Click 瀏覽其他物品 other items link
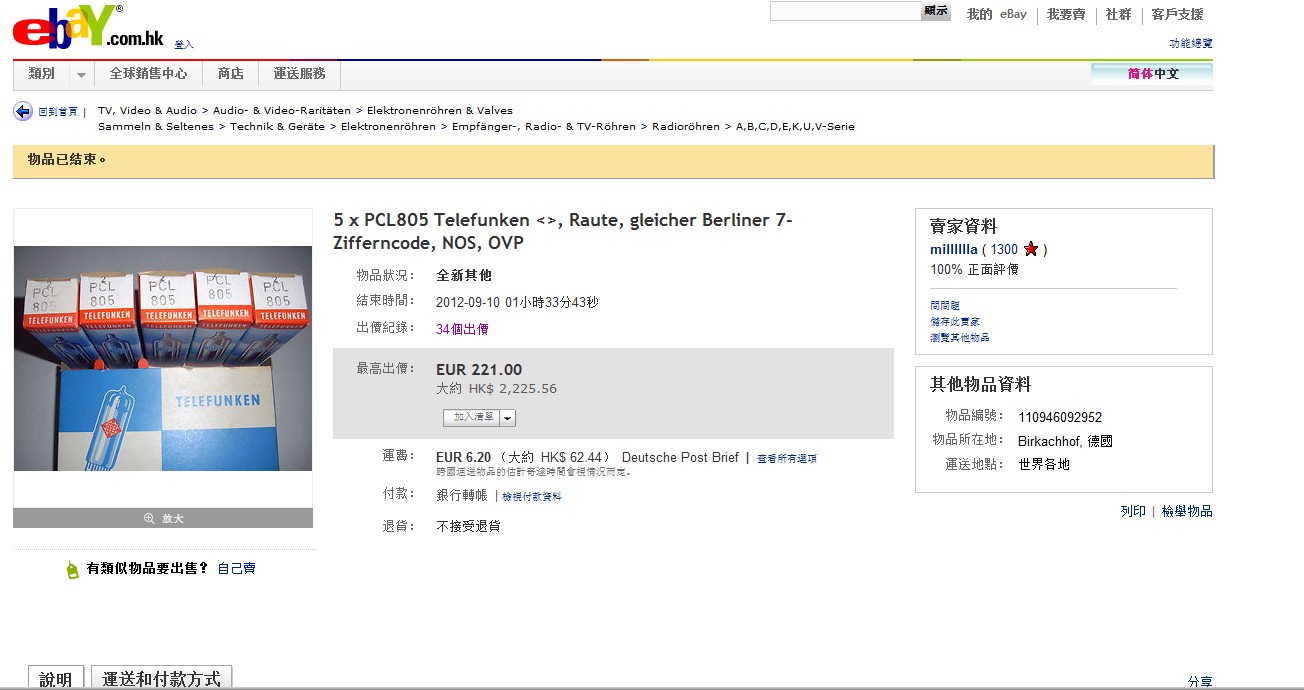 [x=960, y=338]
